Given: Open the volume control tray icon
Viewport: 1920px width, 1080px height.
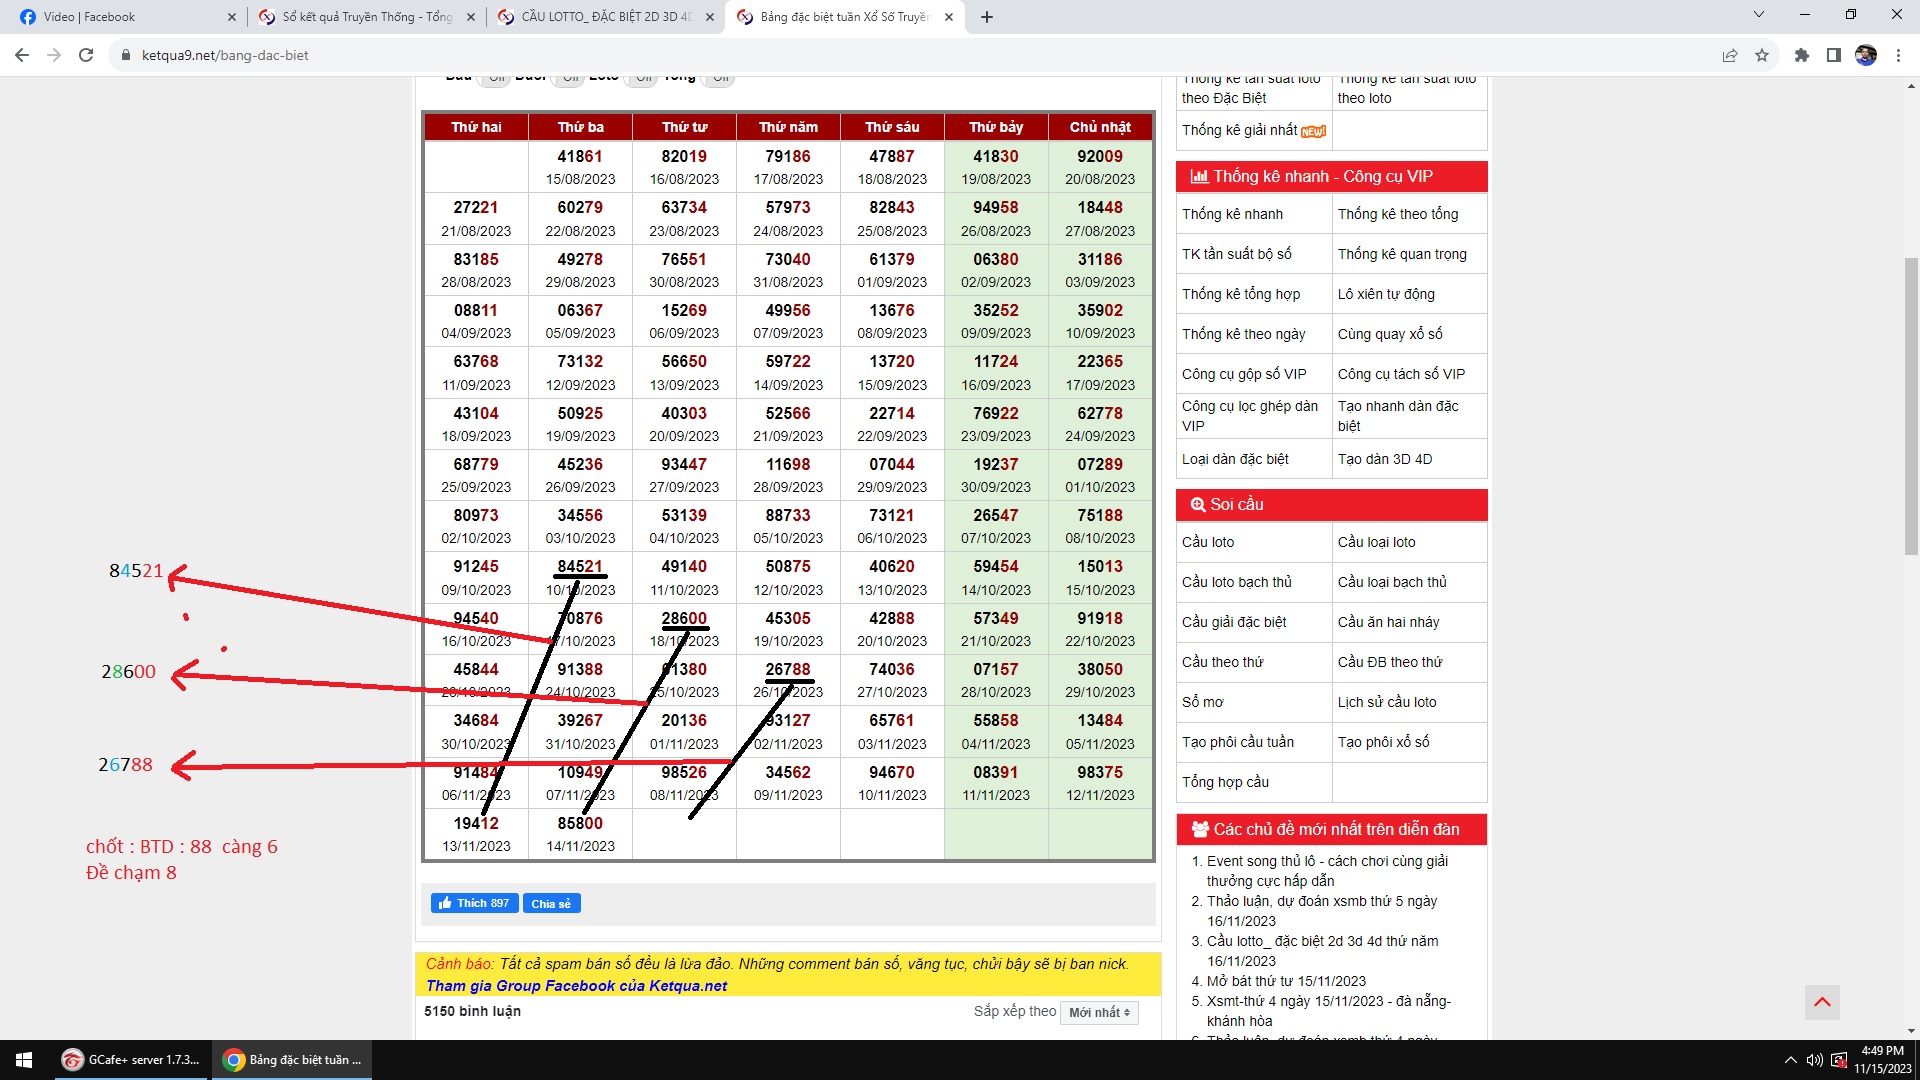Looking at the screenshot, I should tap(1814, 1060).
